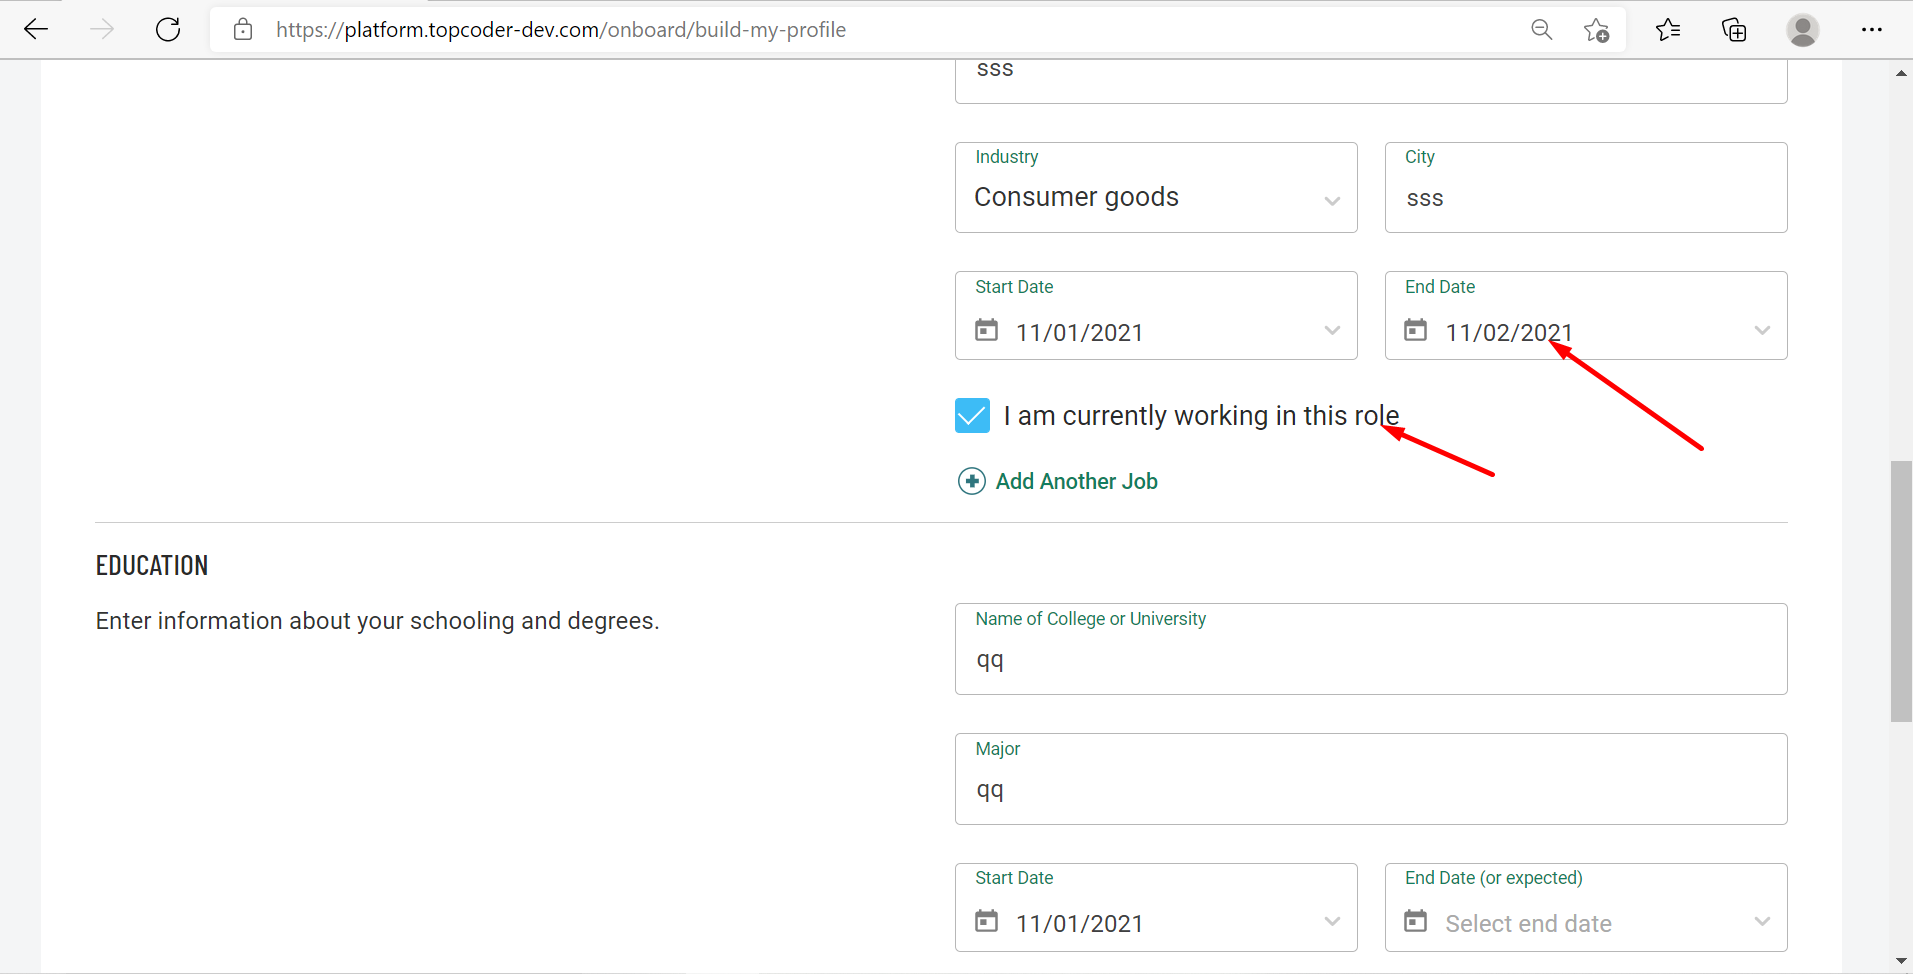
Task: Click the Add Another Job link
Action: tap(1075, 481)
